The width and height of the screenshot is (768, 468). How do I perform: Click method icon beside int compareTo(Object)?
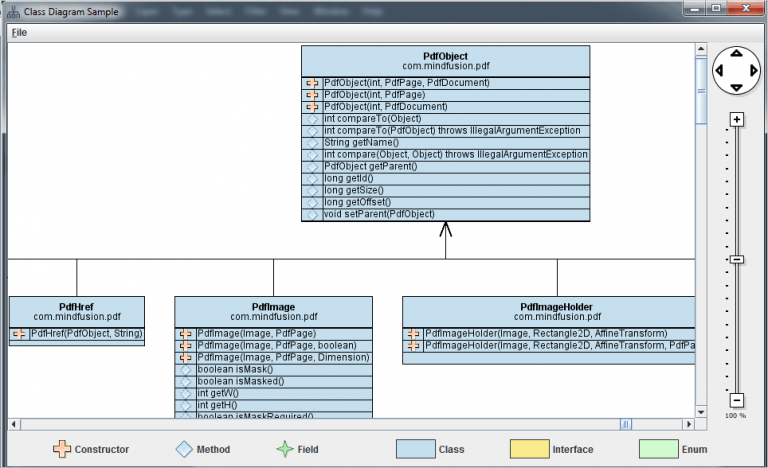coord(312,119)
